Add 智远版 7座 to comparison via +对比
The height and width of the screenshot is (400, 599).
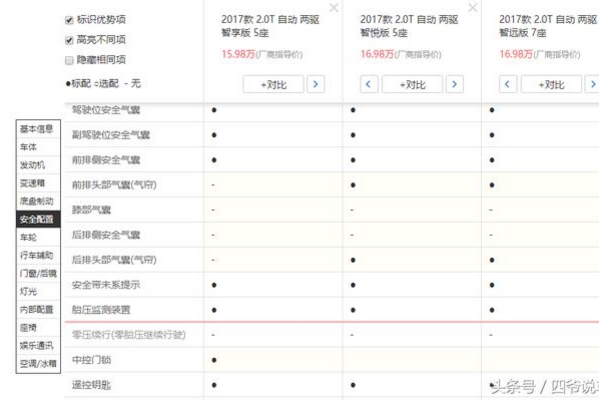[x=551, y=84]
